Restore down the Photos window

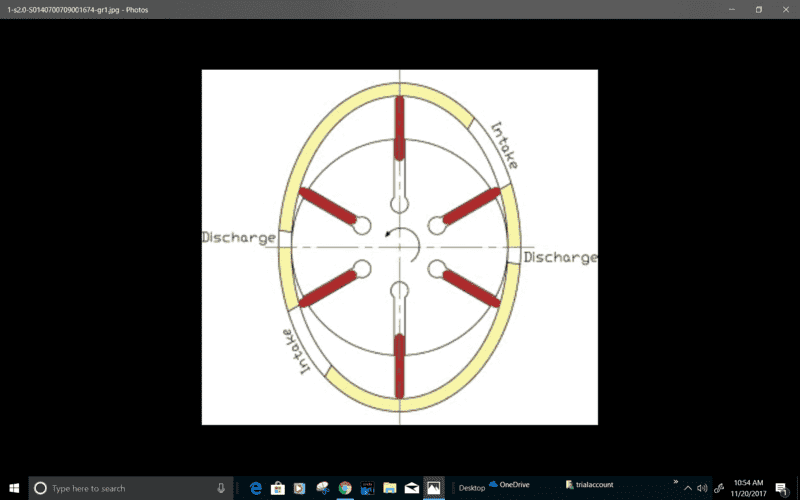coord(759,9)
